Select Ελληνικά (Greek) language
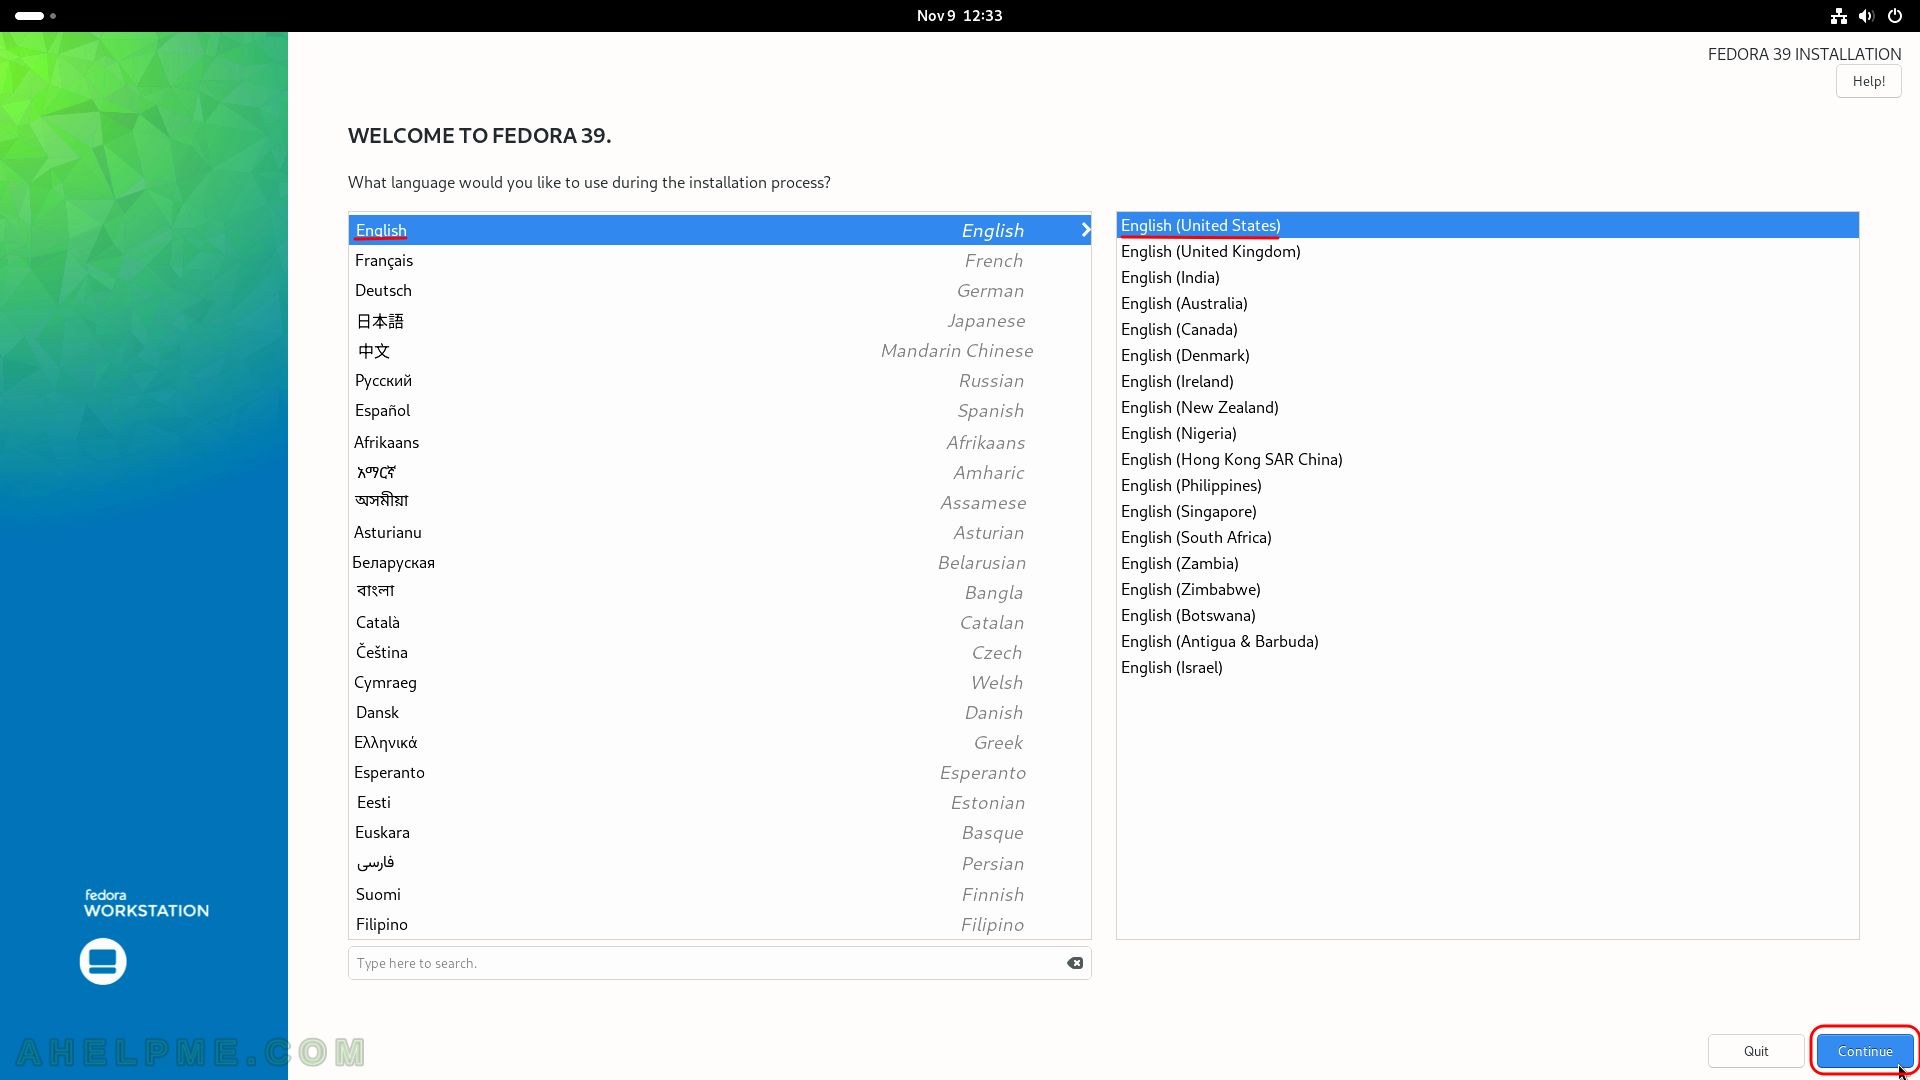Viewport: 1920px width, 1080px height. coord(719,742)
